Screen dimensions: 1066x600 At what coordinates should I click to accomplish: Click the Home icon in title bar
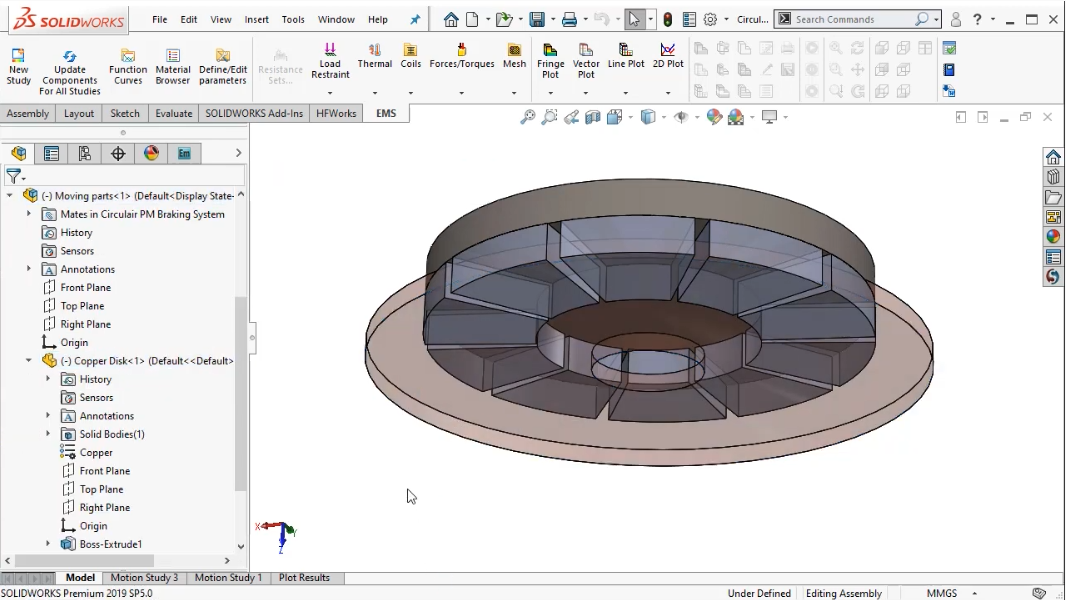(x=451, y=20)
